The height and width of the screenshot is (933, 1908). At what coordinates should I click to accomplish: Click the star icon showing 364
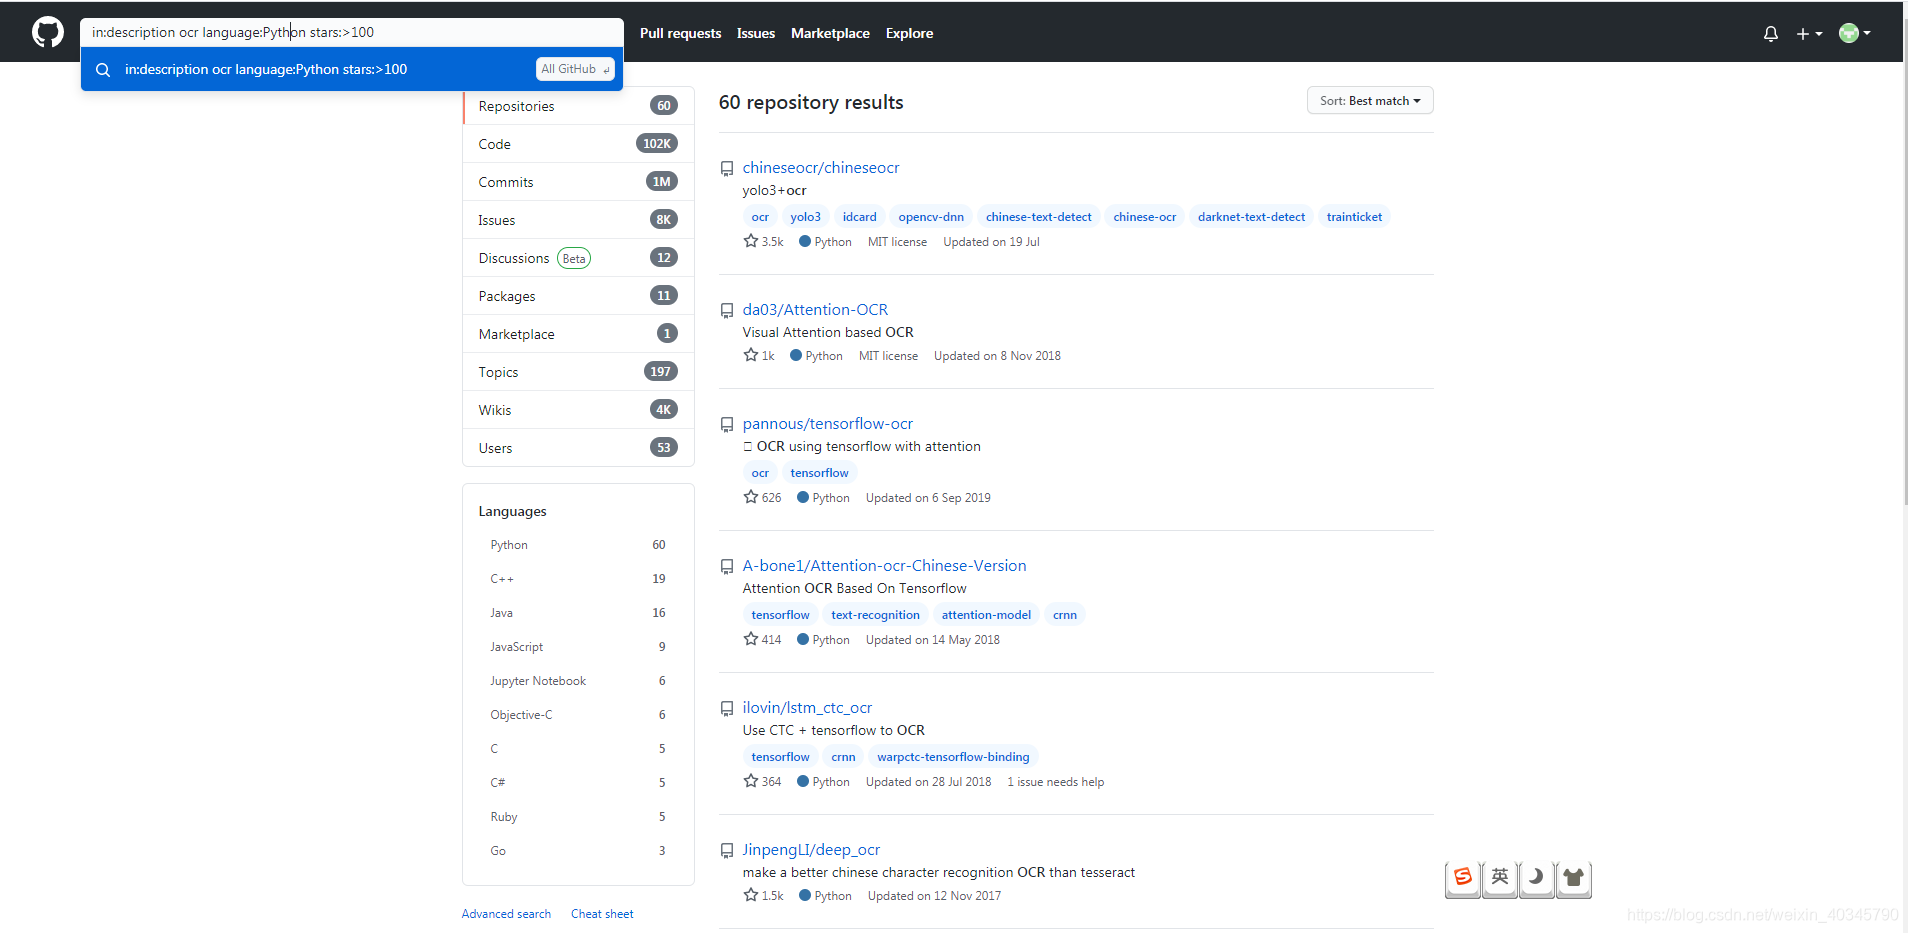[x=751, y=781]
